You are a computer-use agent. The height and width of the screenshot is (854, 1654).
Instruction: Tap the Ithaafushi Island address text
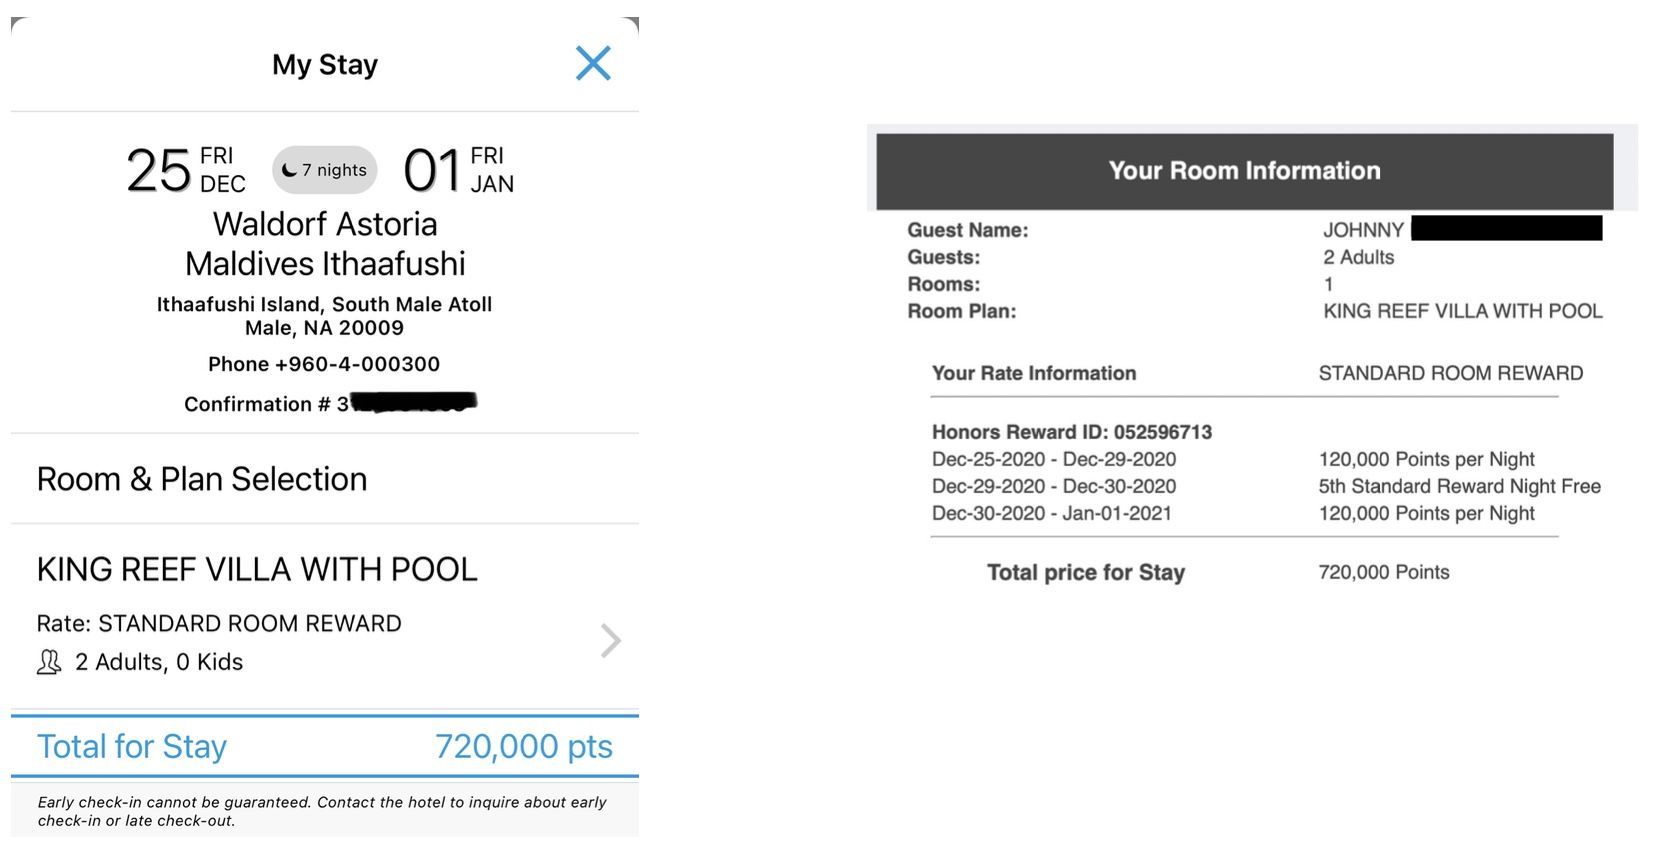324,316
